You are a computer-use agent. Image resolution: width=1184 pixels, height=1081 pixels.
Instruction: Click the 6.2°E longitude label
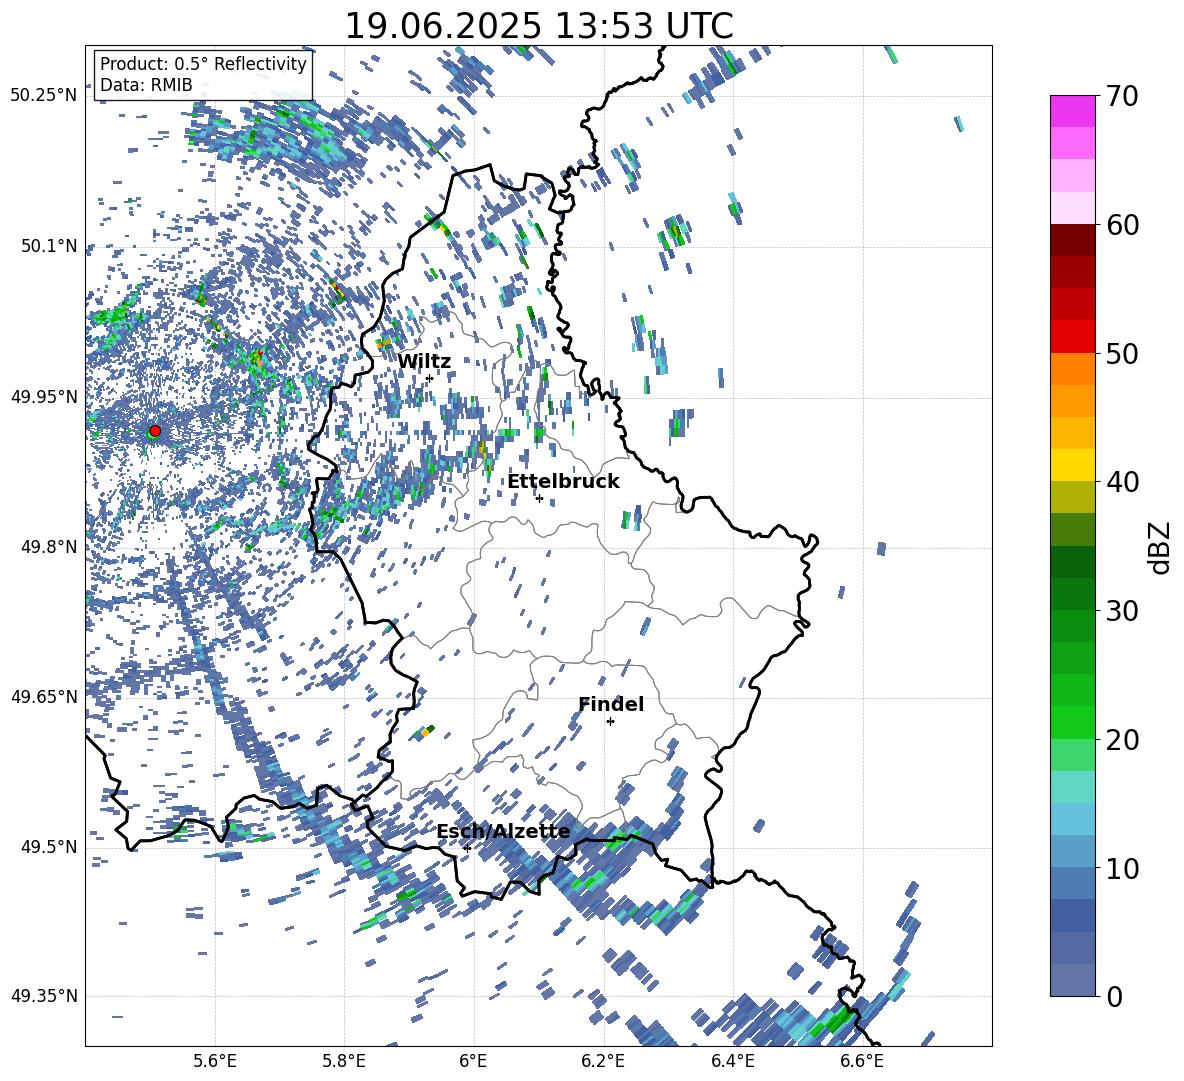pos(603,1061)
